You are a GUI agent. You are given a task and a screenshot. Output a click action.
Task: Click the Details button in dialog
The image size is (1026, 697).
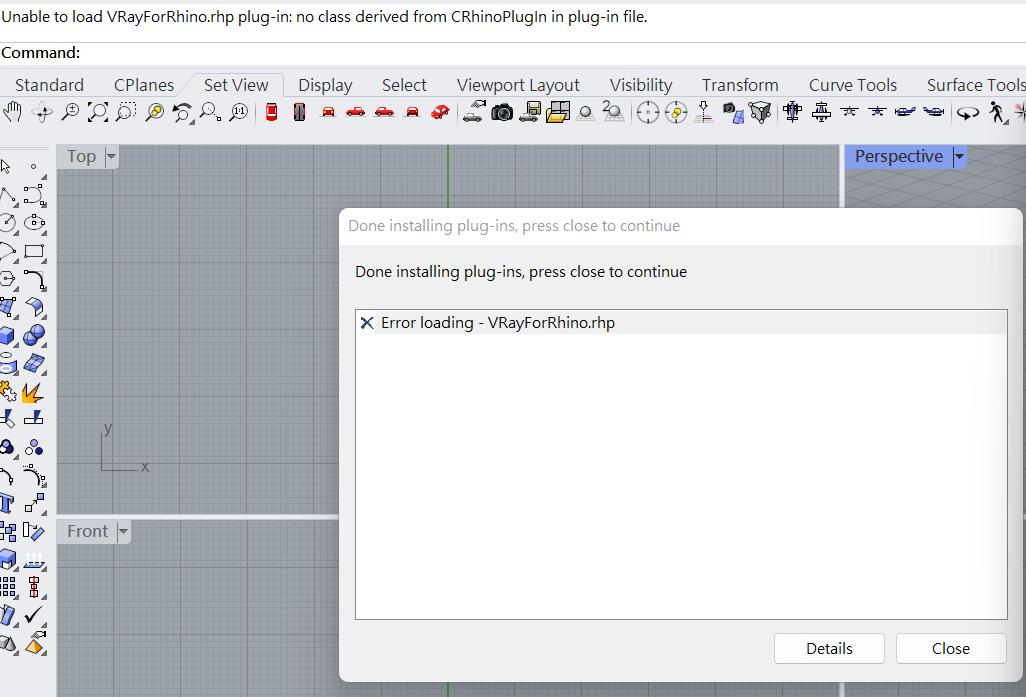click(829, 649)
